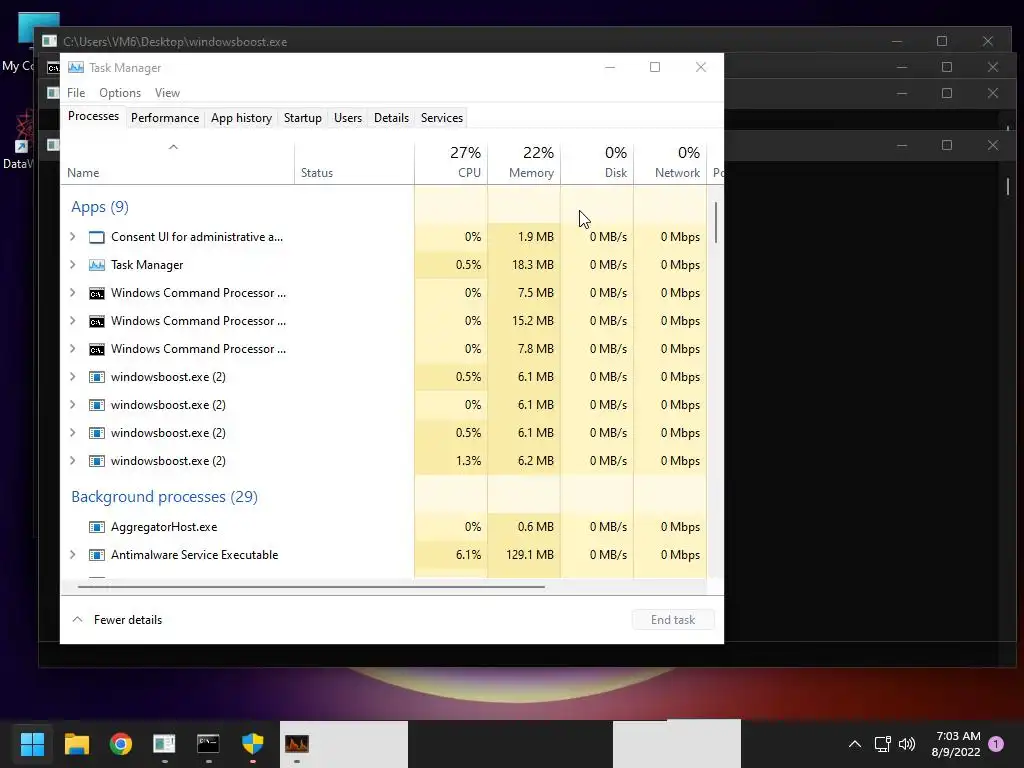This screenshot has width=1024, height=768.
Task: Switch to the Services tab
Action: point(441,118)
